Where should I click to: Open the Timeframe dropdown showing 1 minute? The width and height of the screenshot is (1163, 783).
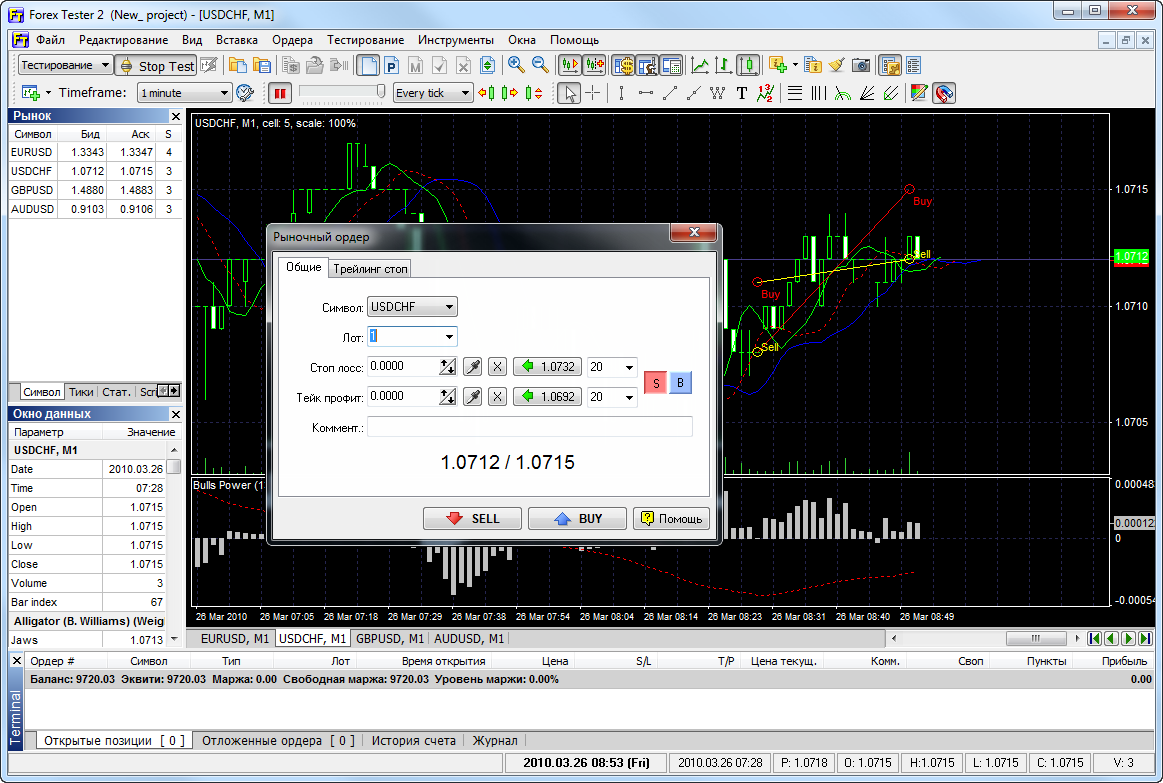point(183,92)
